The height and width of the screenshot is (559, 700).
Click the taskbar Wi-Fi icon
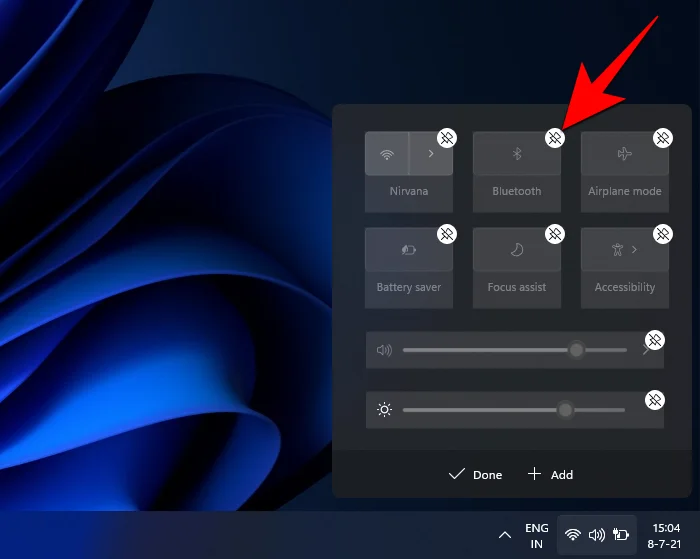point(573,534)
